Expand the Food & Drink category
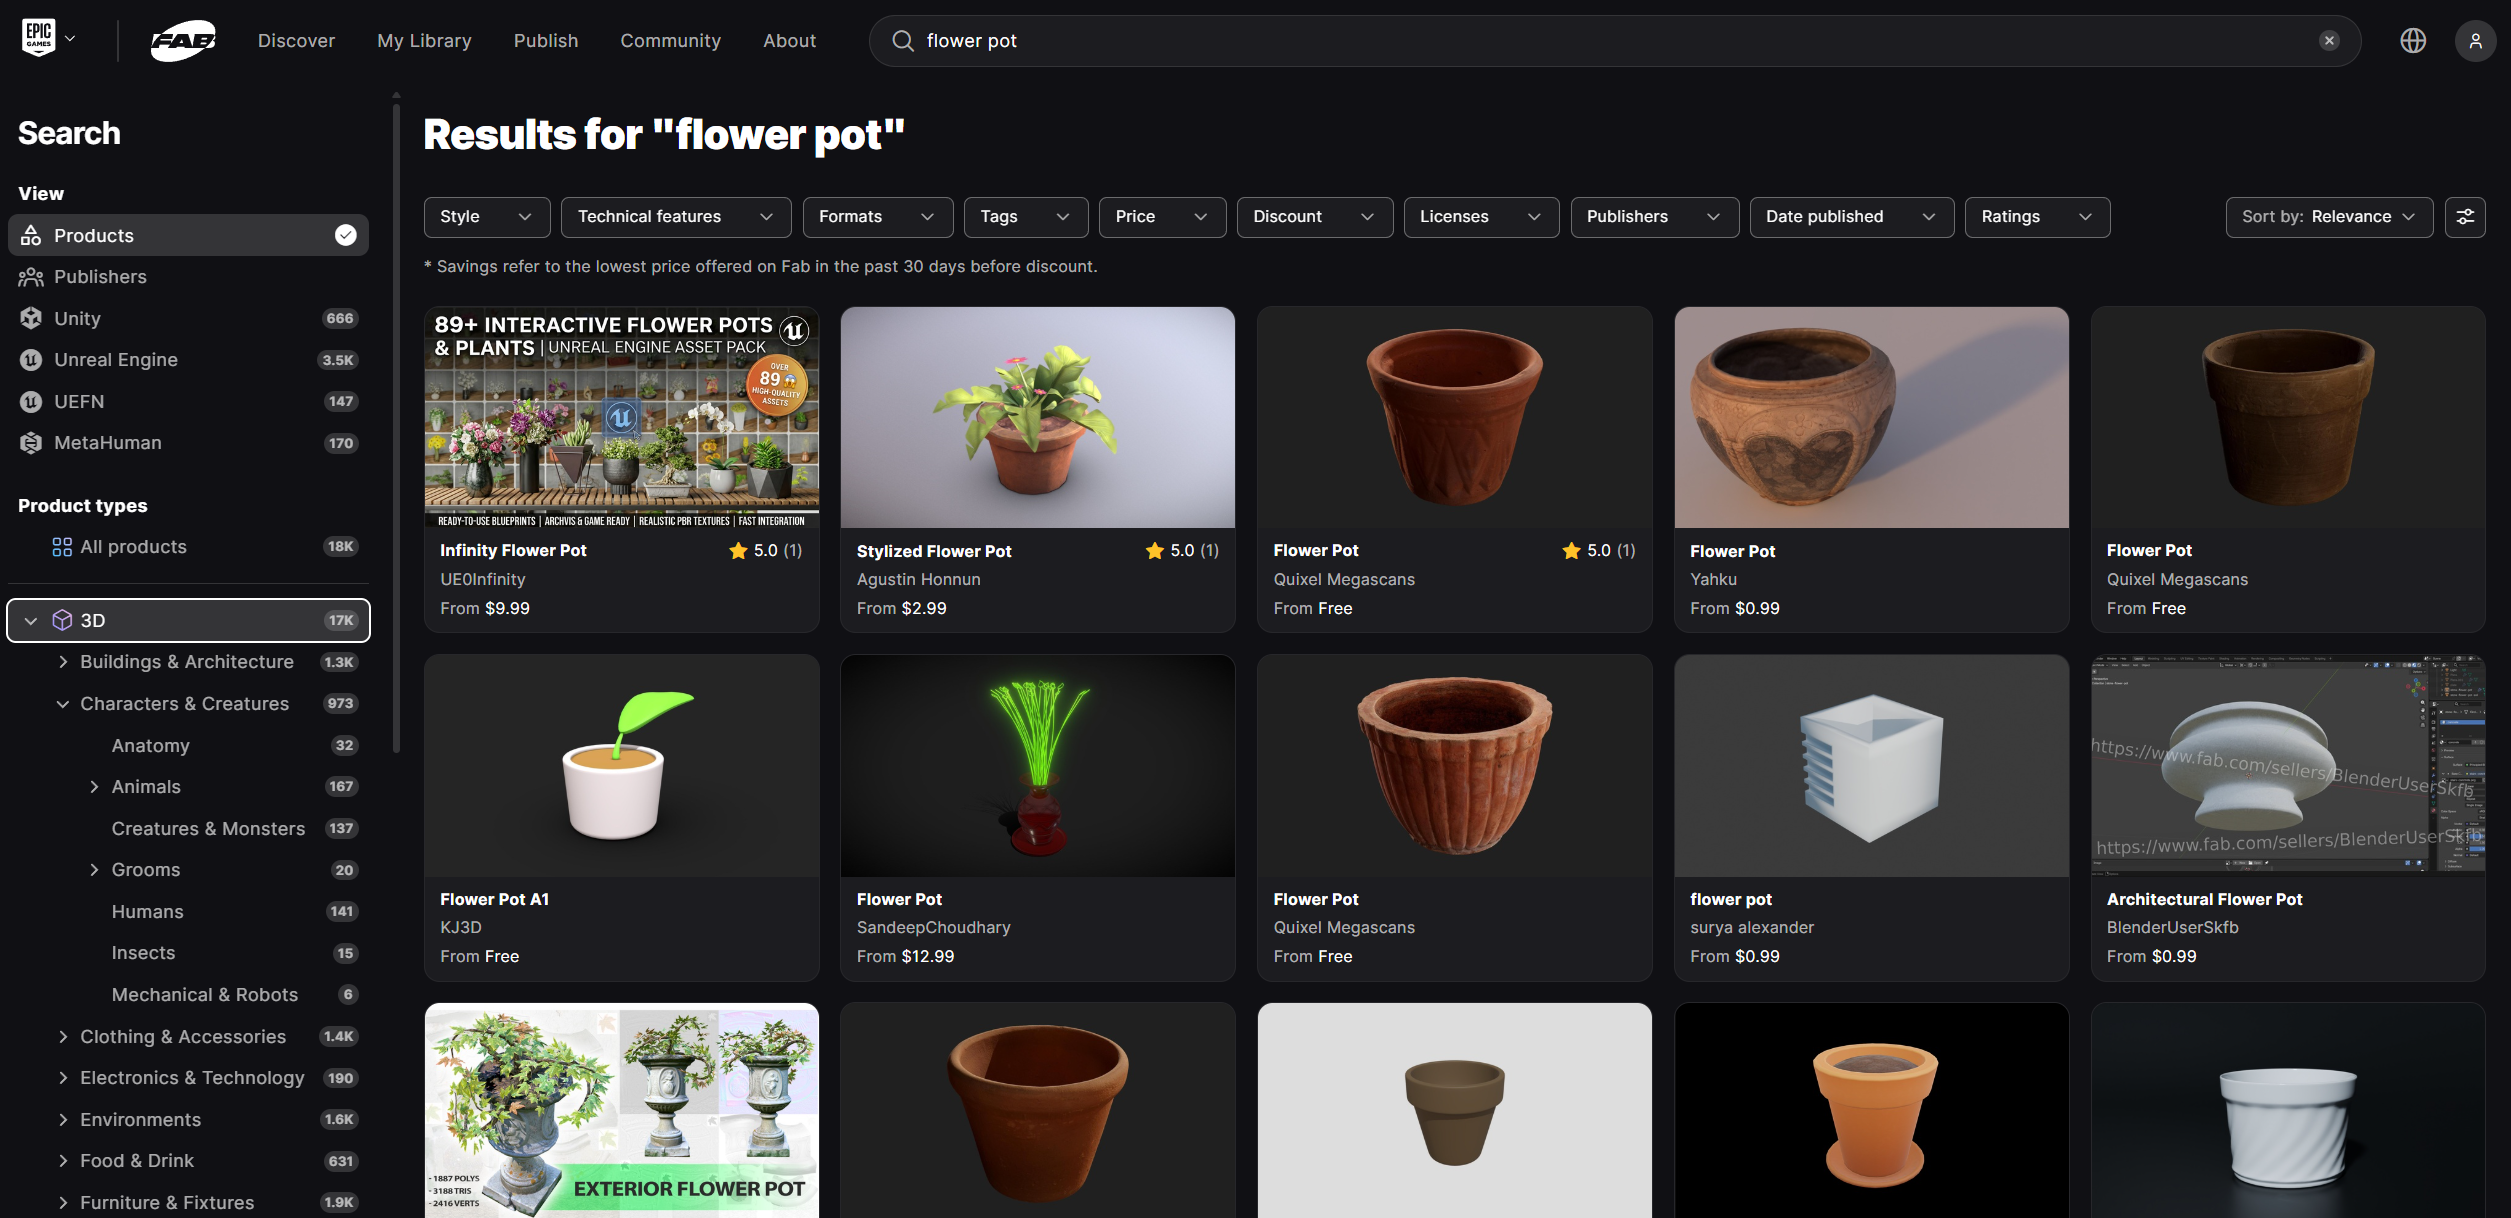Viewport: 2511px width, 1218px height. coord(63,1161)
